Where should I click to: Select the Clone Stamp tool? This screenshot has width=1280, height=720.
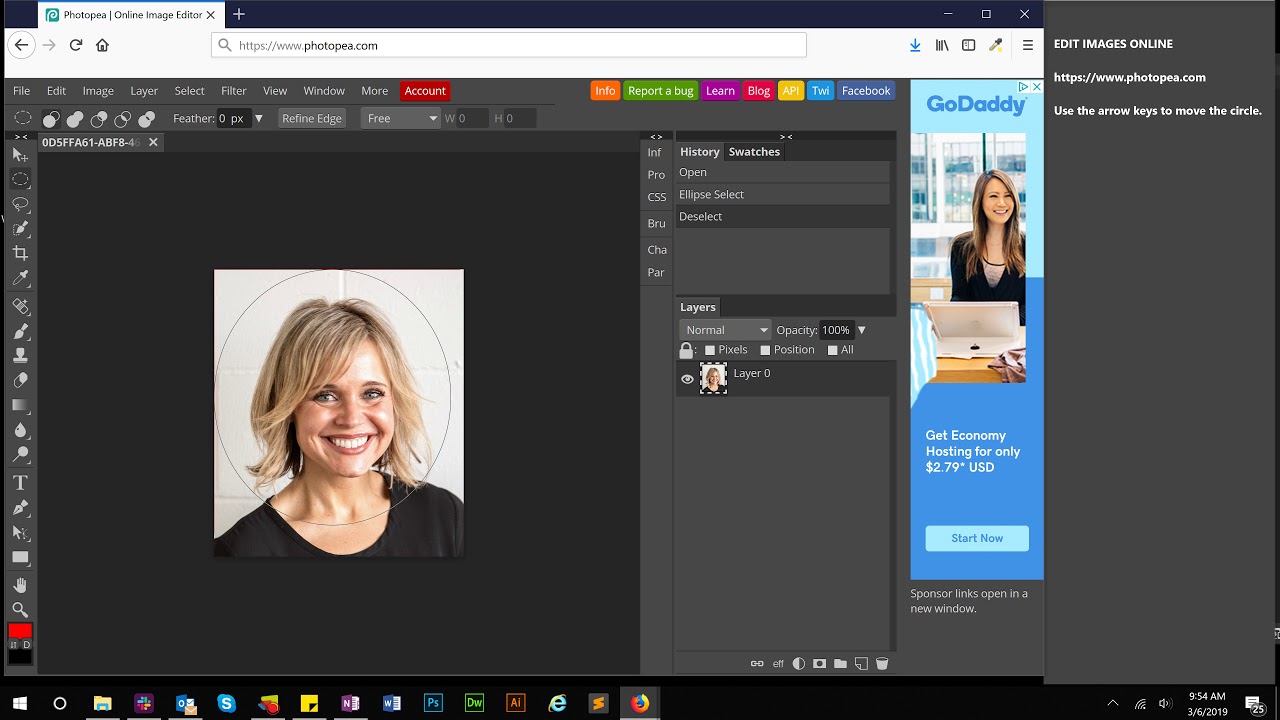(20, 356)
